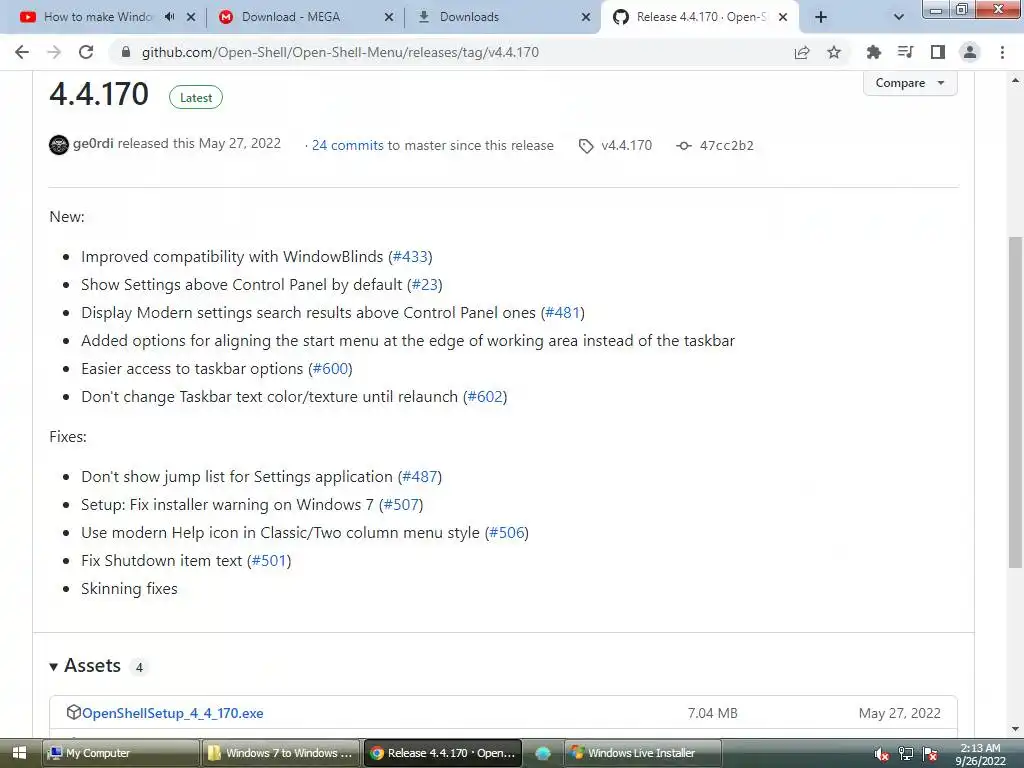The image size is (1024, 768).
Task: Click the address bar URL
Action: click(x=340, y=52)
